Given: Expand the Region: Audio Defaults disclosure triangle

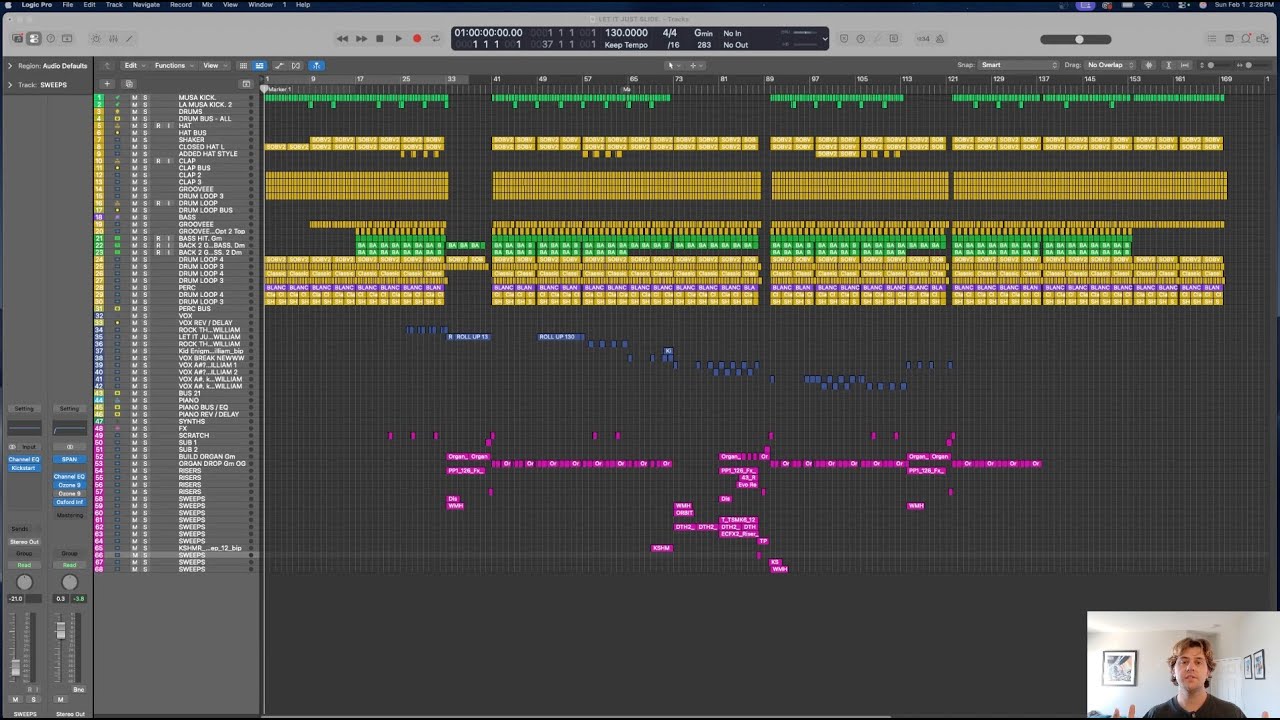Looking at the screenshot, I should click(9, 65).
